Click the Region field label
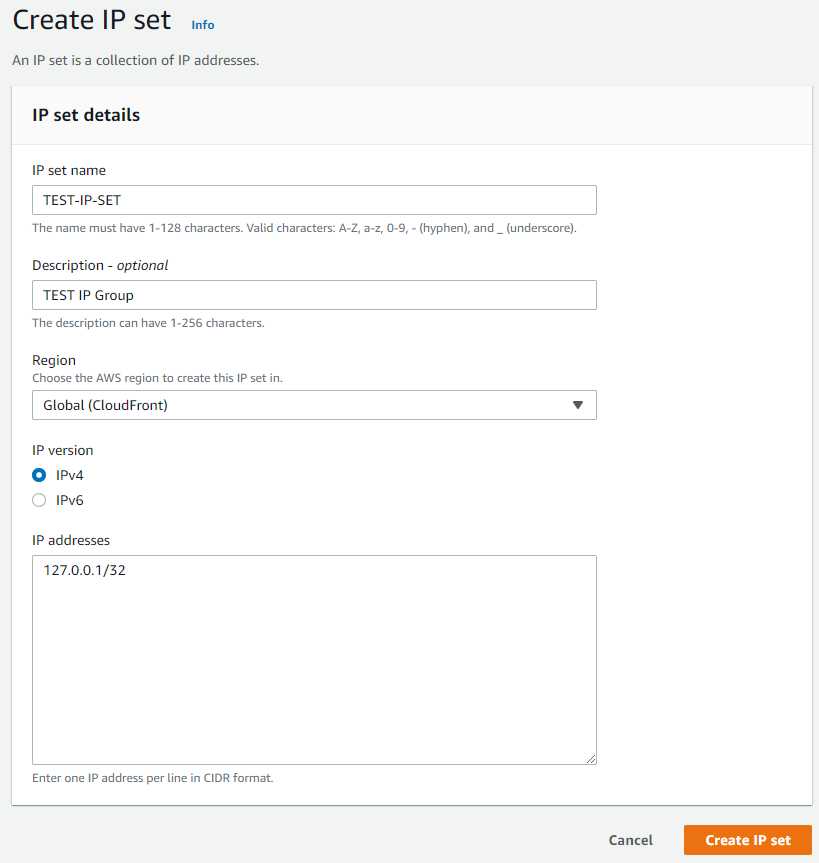The height and width of the screenshot is (863, 819). 54,360
